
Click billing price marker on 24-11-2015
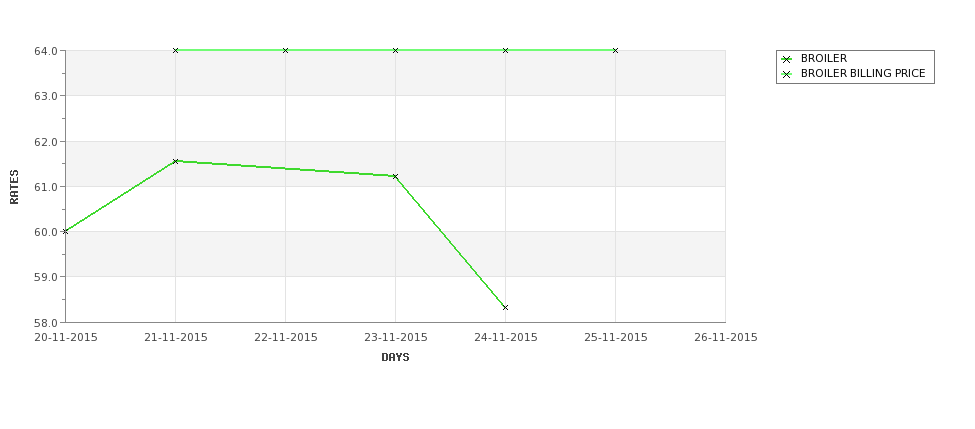tap(506, 50)
